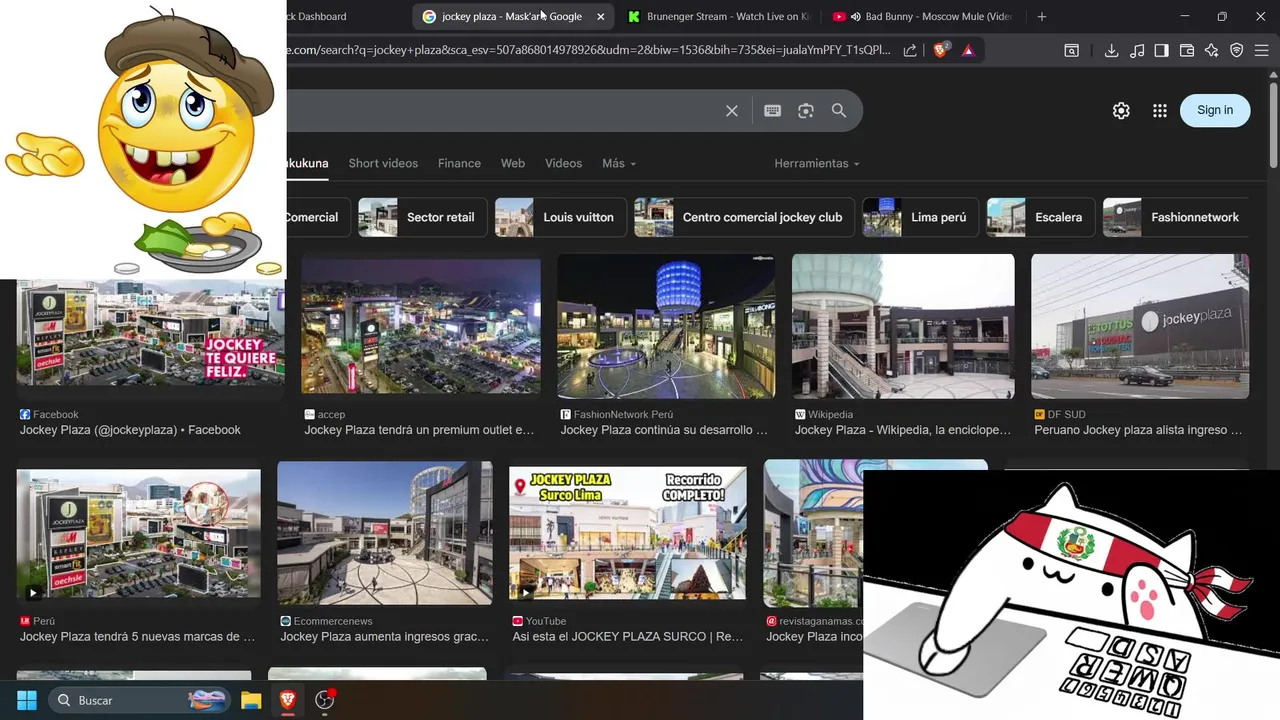Close the jockey plaza Google tab
This screenshot has height=720, width=1280.
[x=601, y=16]
